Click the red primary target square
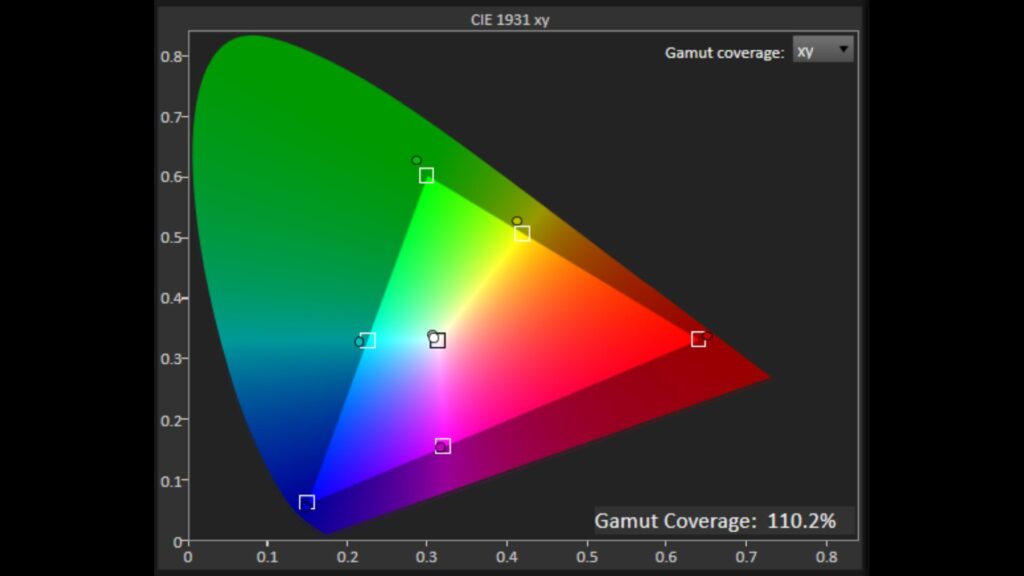Viewport: 1024px width, 576px height. [698, 340]
